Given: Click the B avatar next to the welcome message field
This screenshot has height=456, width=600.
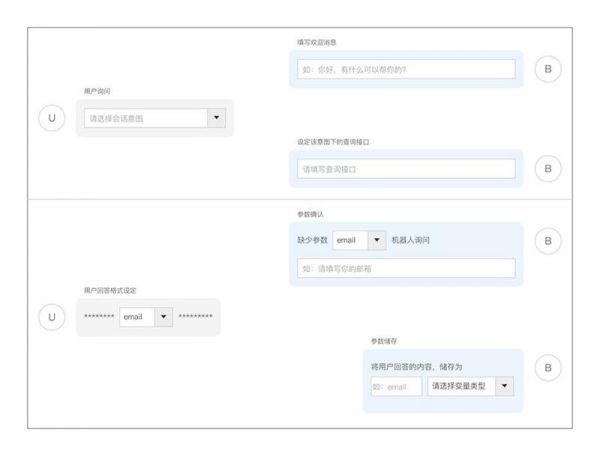Looking at the screenshot, I should coord(547,69).
